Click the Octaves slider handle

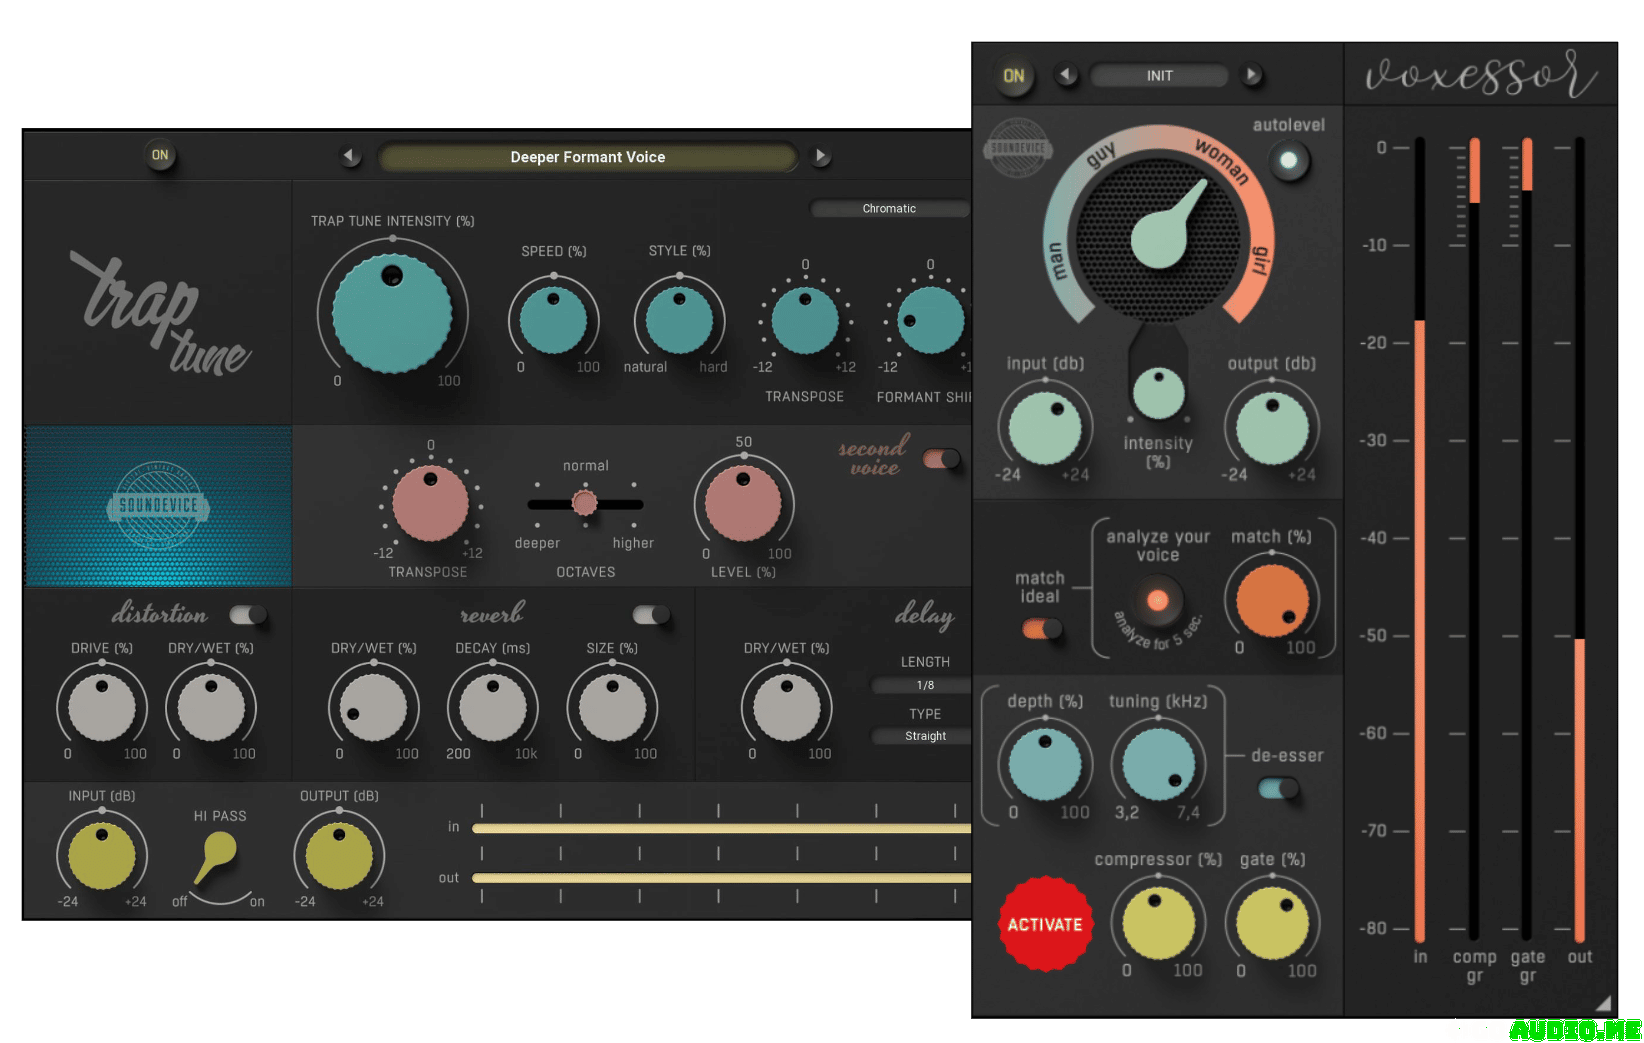click(x=585, y=503)
